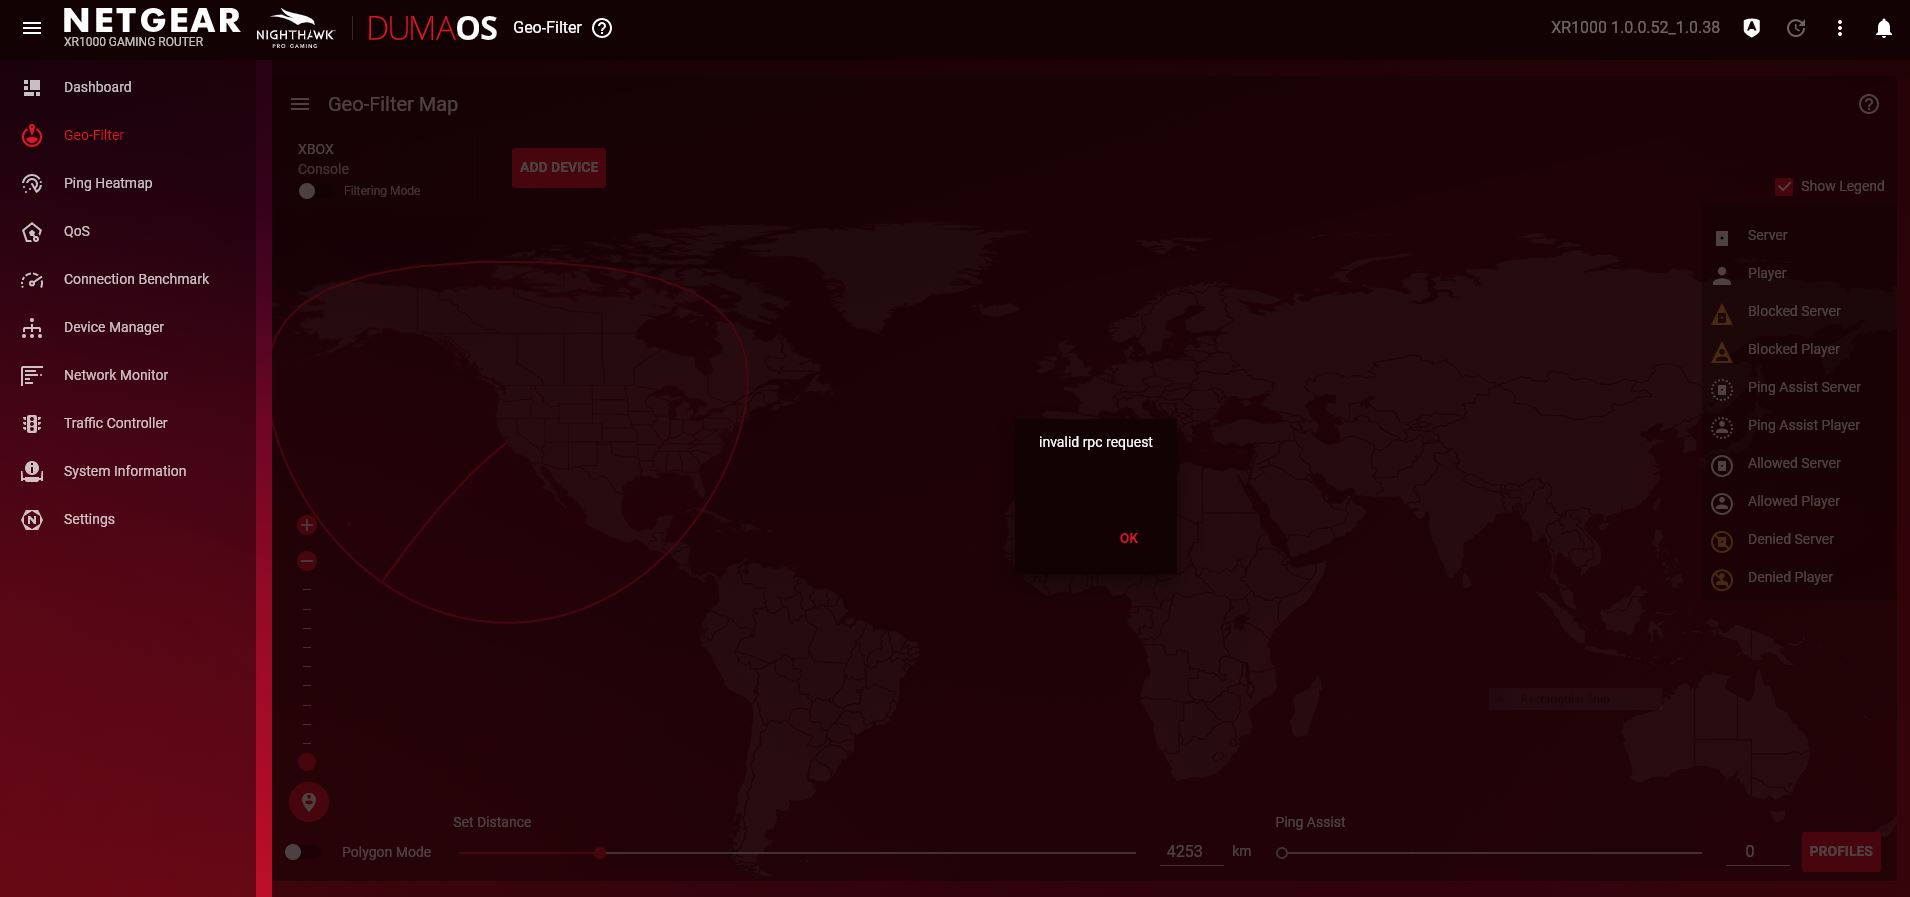Click the shield status icon in header
The width and height of the screenshot is (1910, 897).
(x=1751, y=28)
